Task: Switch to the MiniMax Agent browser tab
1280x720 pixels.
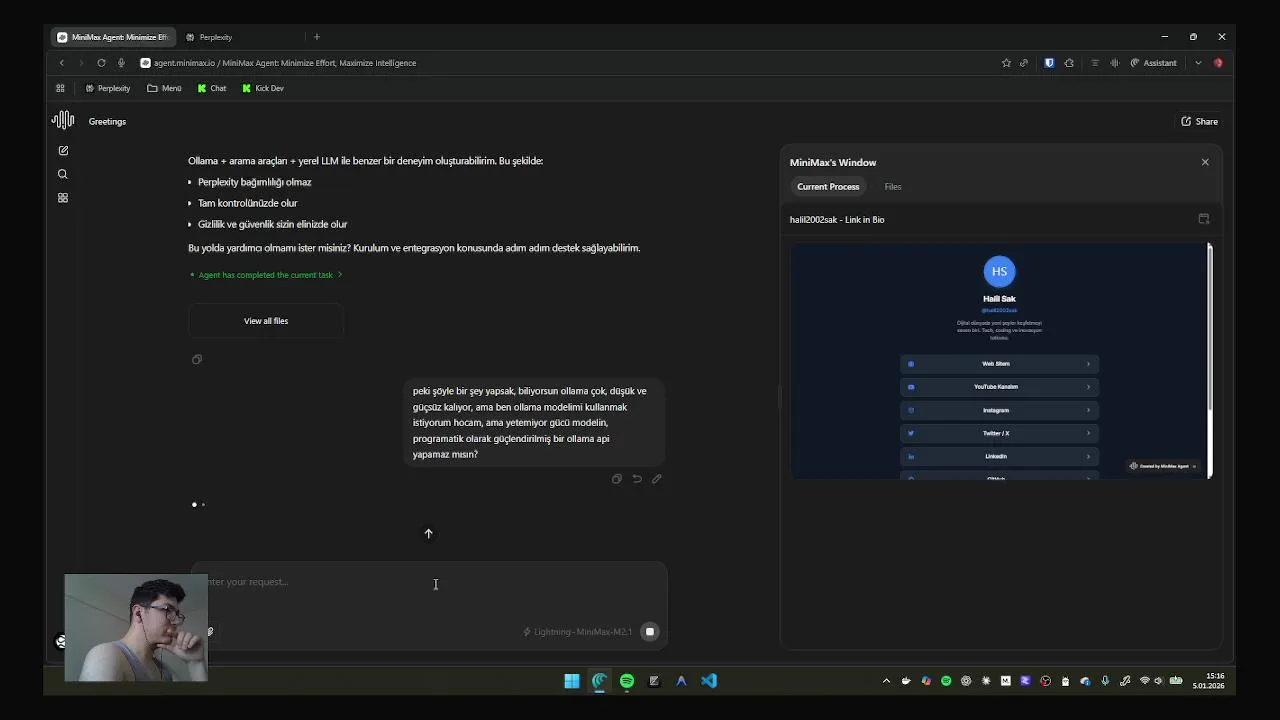Action: click(113, 37)
